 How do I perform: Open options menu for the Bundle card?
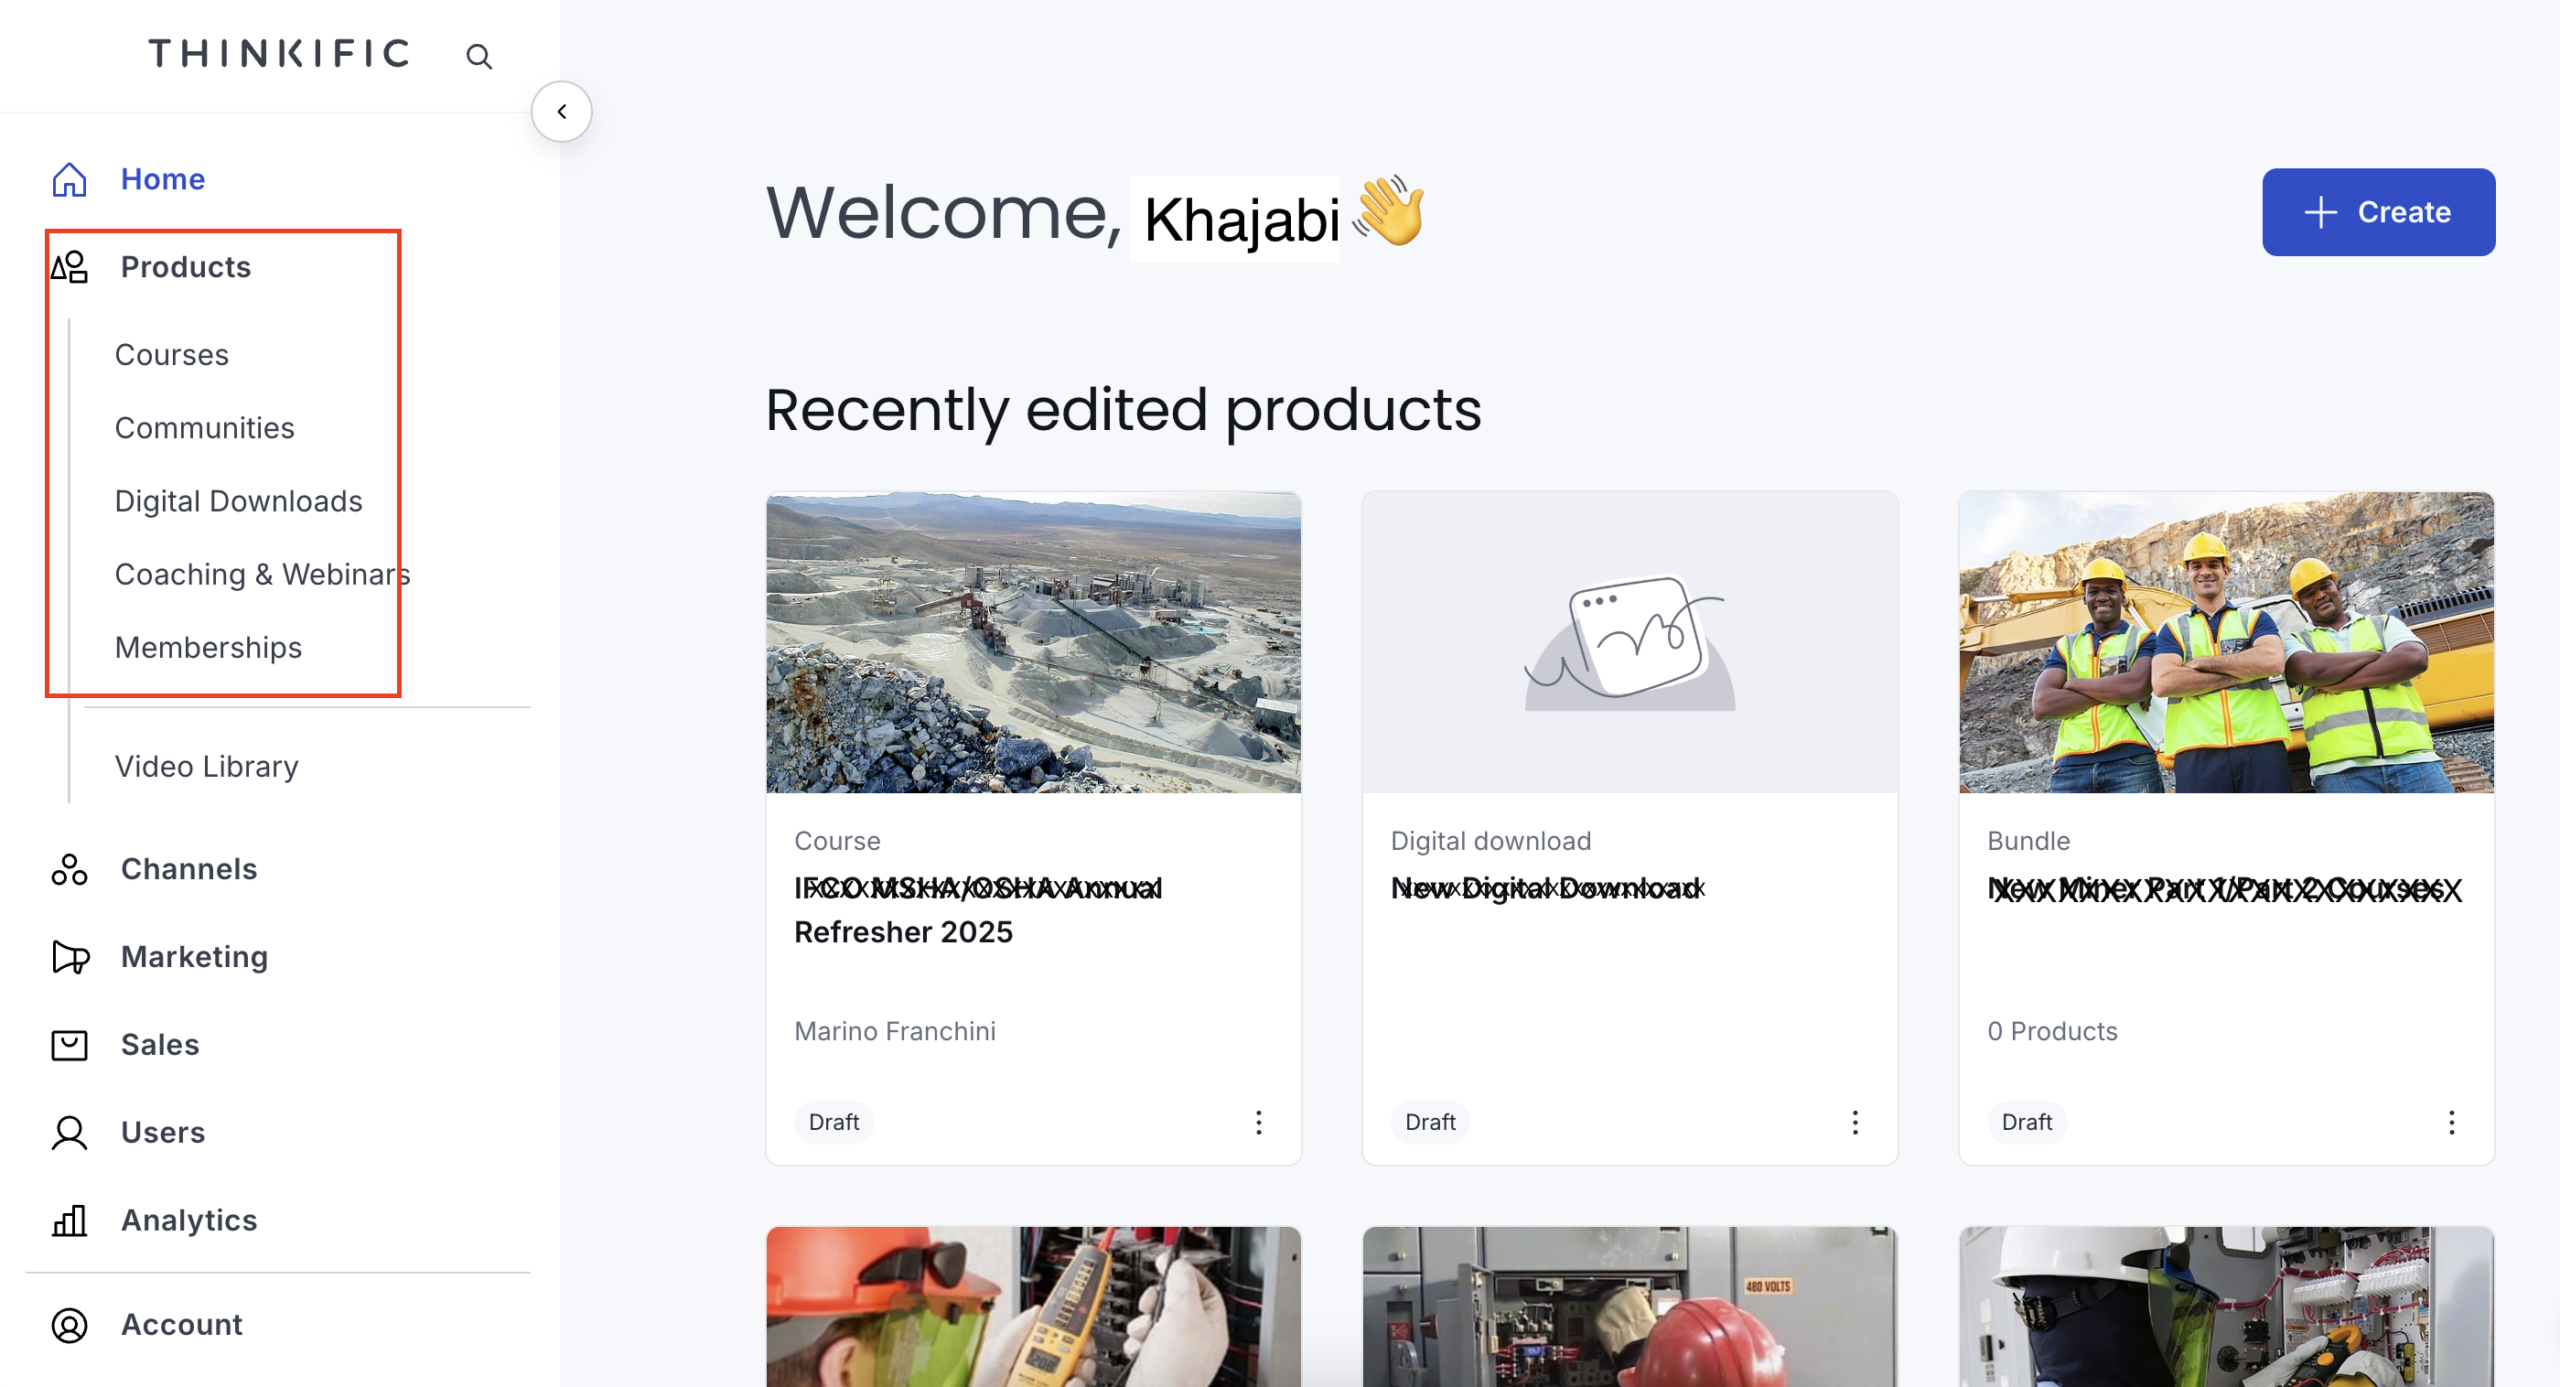tap(2451, 1122)
